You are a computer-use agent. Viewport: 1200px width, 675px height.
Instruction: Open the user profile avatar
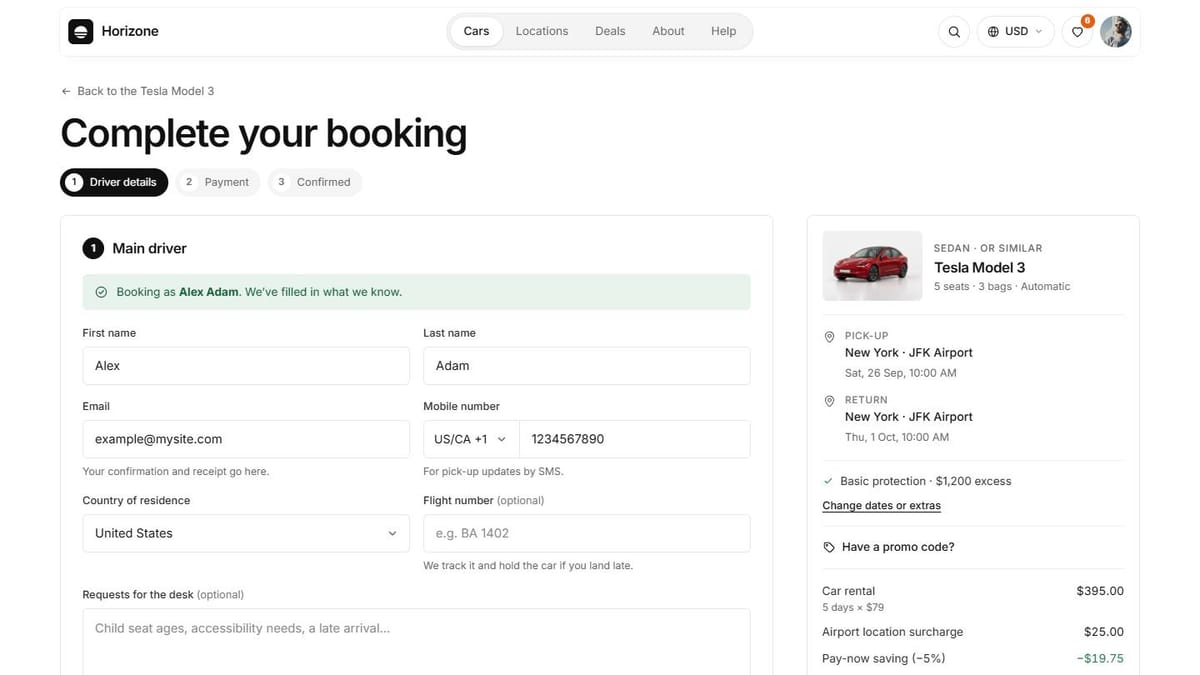coord(1116,32)
